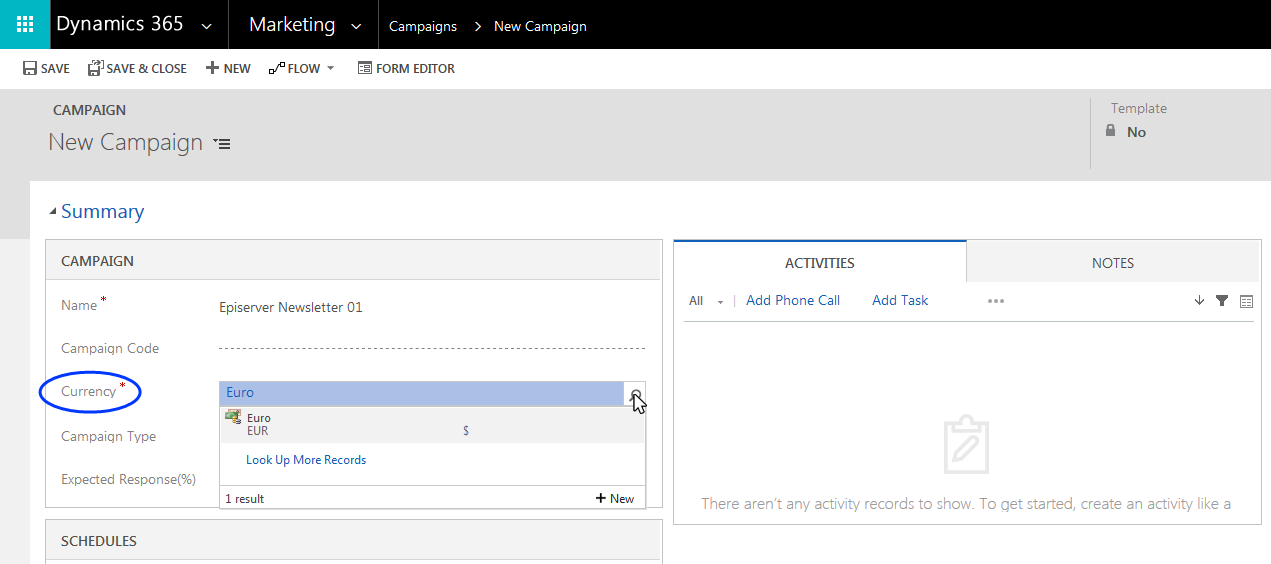Click the Save toolbar button
1271x564 pixels.
pos(46,69)
